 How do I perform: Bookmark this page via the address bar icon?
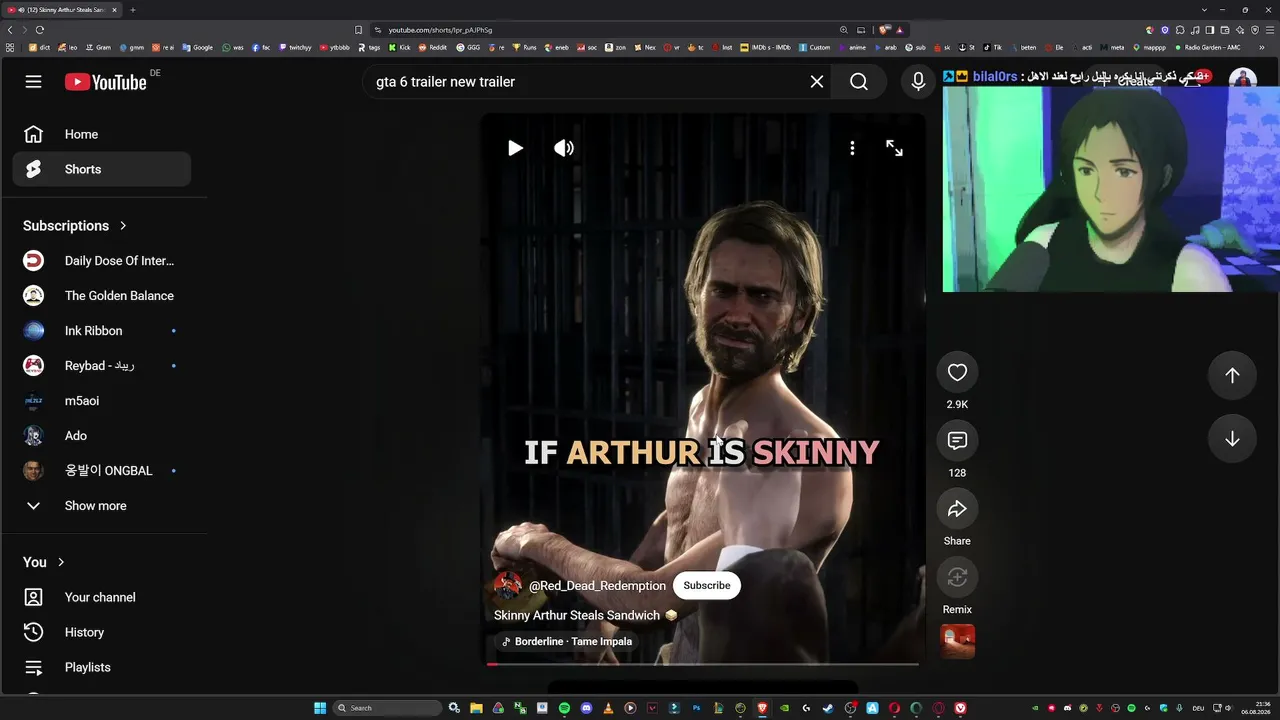coord(358,30)
